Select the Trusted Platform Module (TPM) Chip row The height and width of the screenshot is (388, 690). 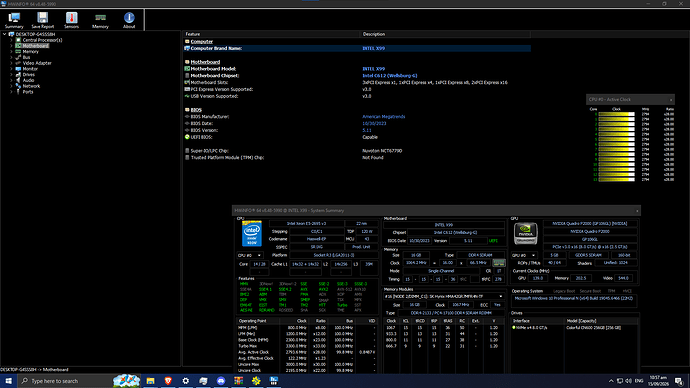click(357, 157)
